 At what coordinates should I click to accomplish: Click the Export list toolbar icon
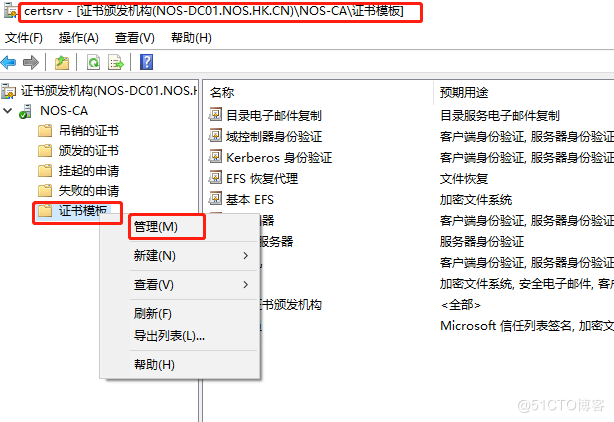coord(116,62)
